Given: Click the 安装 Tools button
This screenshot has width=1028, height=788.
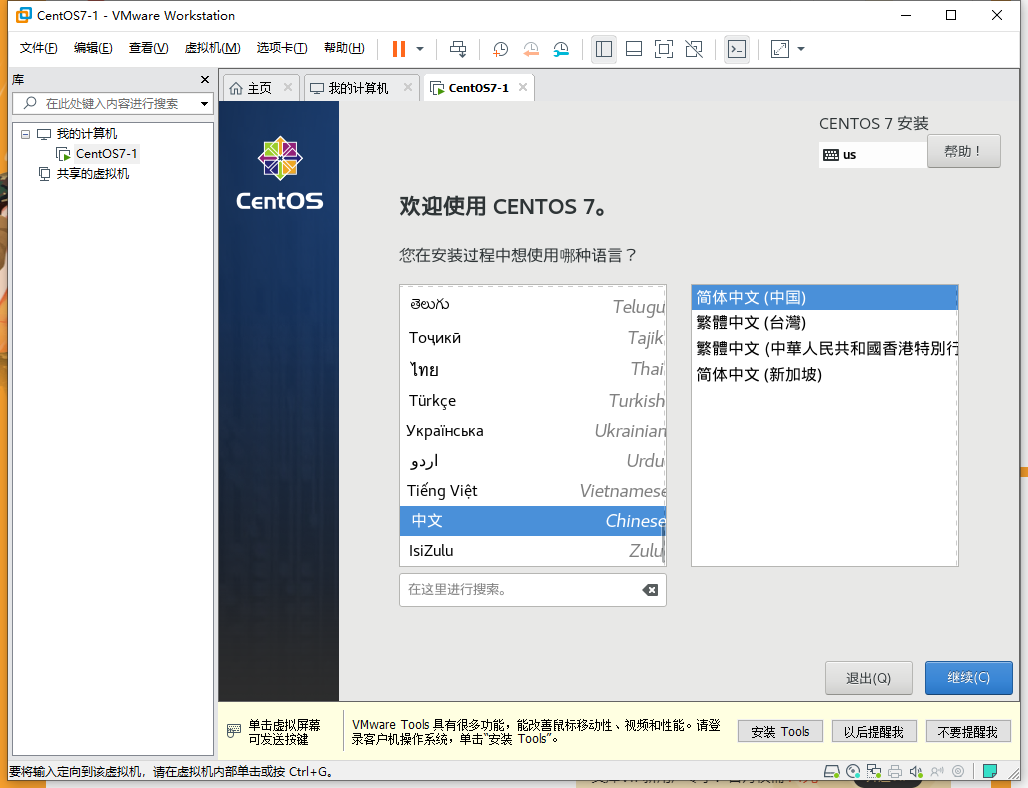Looking at the screenshot, I should pyautogui.click(x=780, y=732).
